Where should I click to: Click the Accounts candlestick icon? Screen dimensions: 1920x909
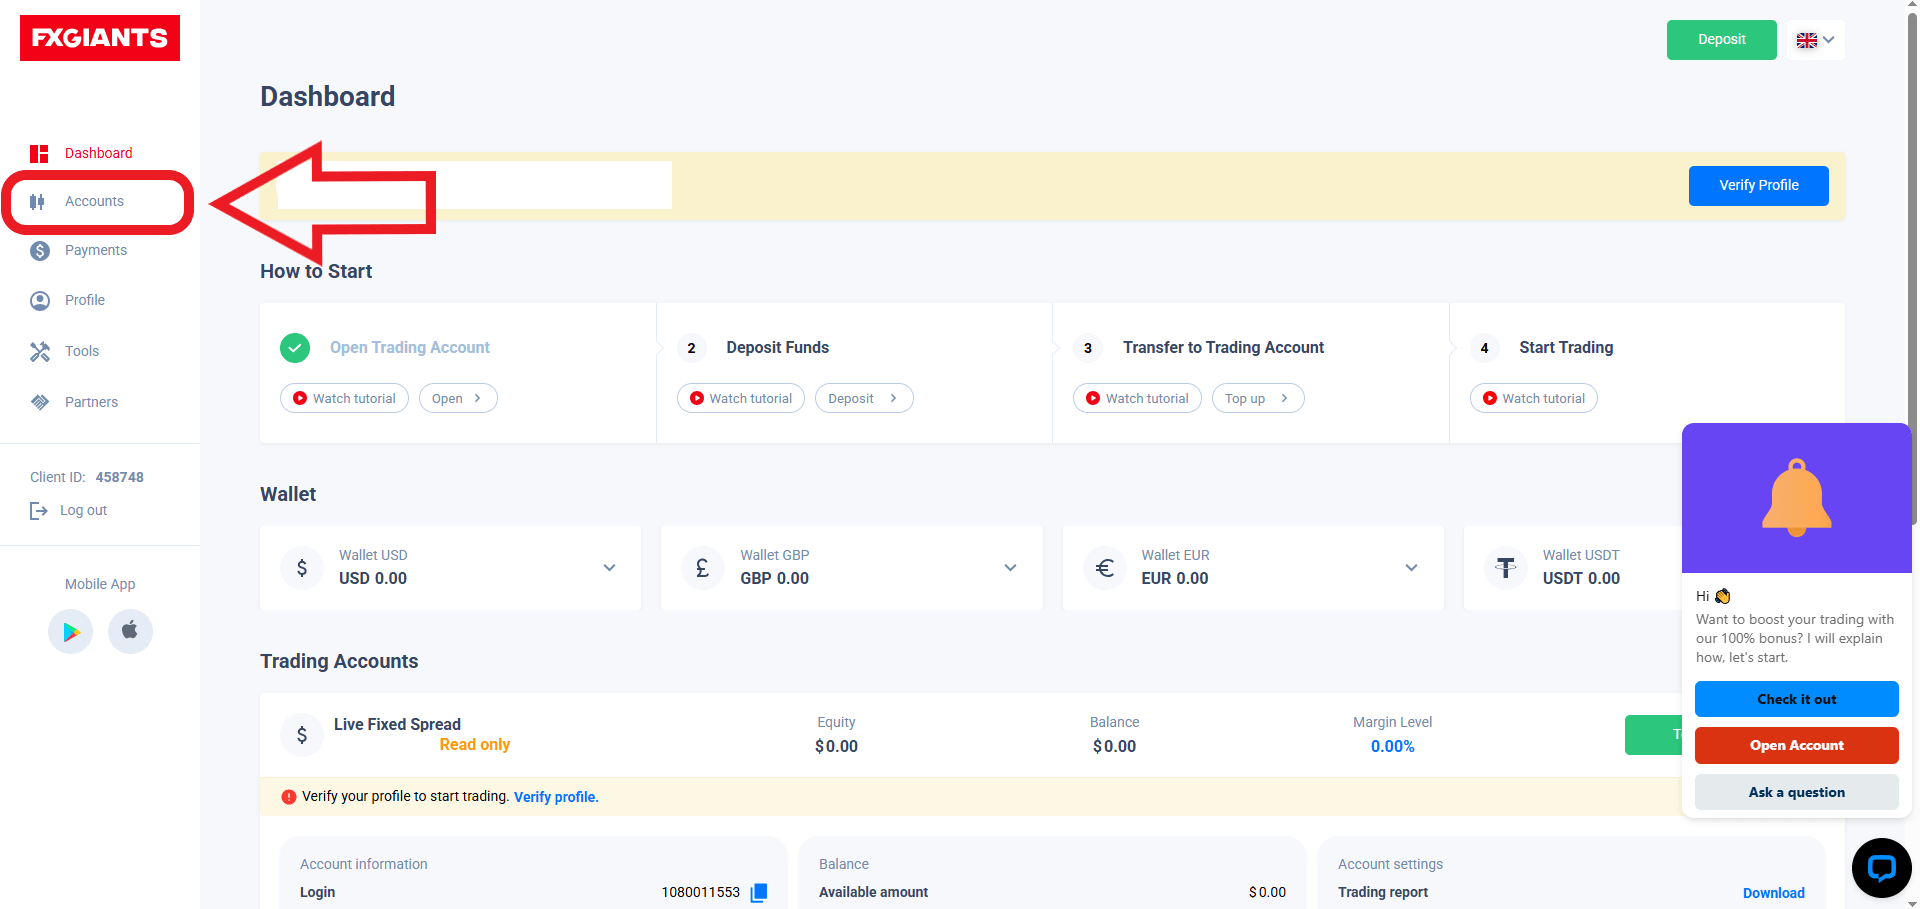(x=38, y=201)
